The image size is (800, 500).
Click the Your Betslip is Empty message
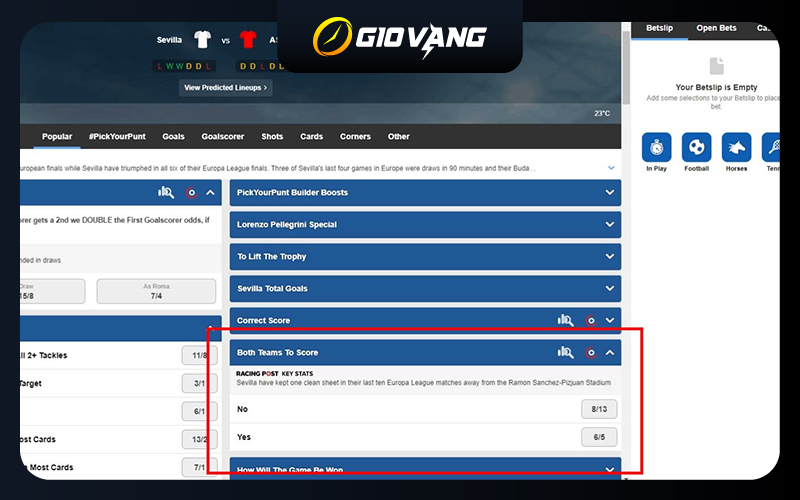pyautogui.click(x=716, y=87)
